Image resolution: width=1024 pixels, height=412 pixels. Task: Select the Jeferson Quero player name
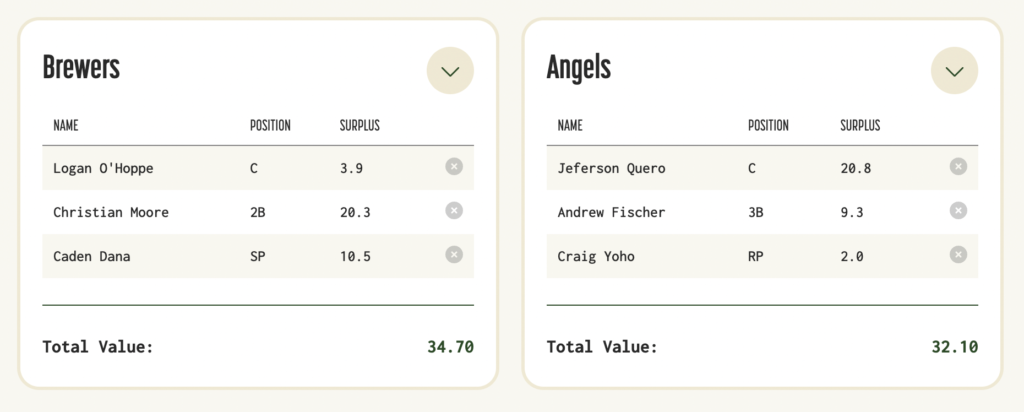tap(611, 168)
